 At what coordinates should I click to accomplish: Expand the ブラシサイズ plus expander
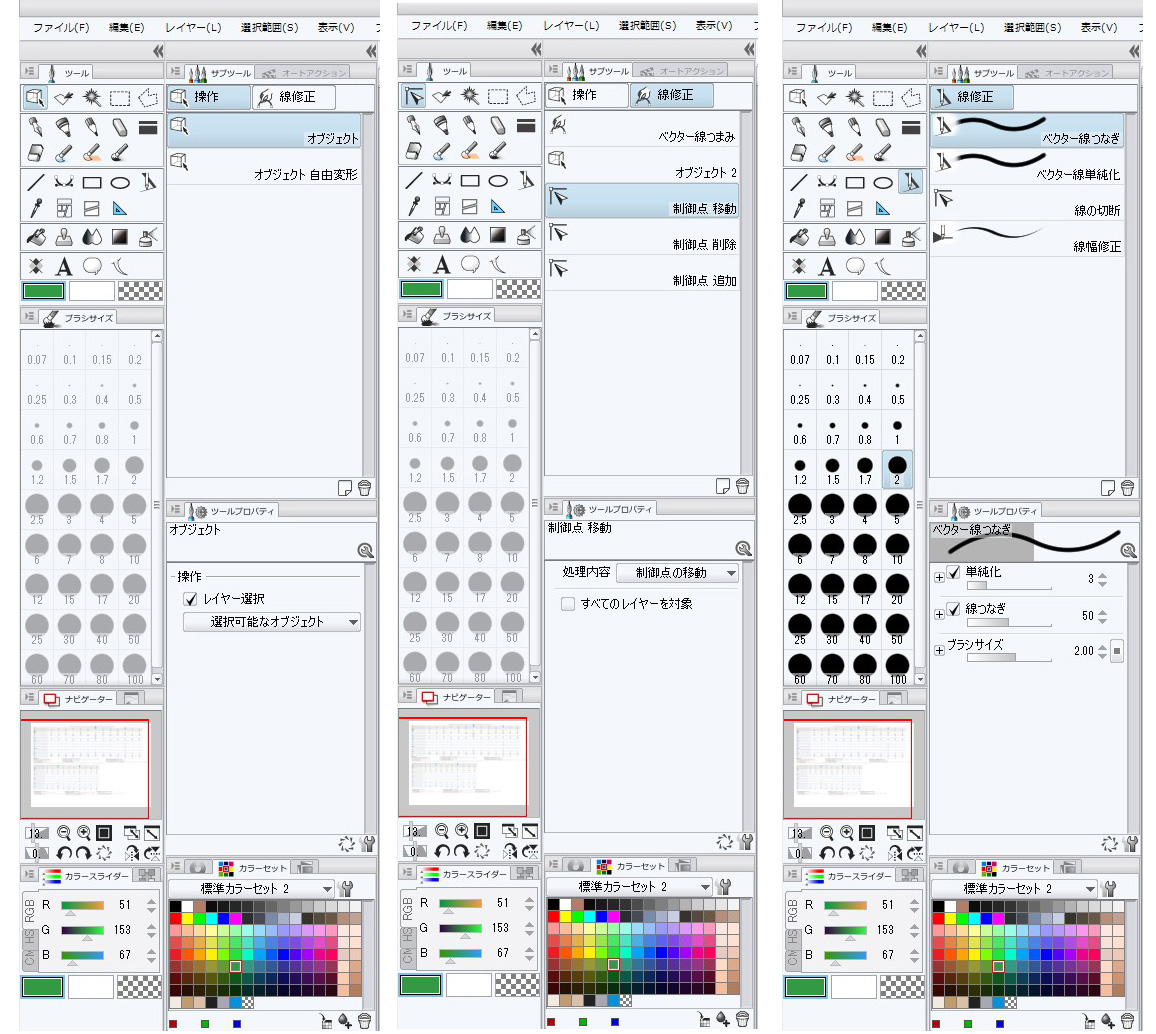(x=939, y=651)
